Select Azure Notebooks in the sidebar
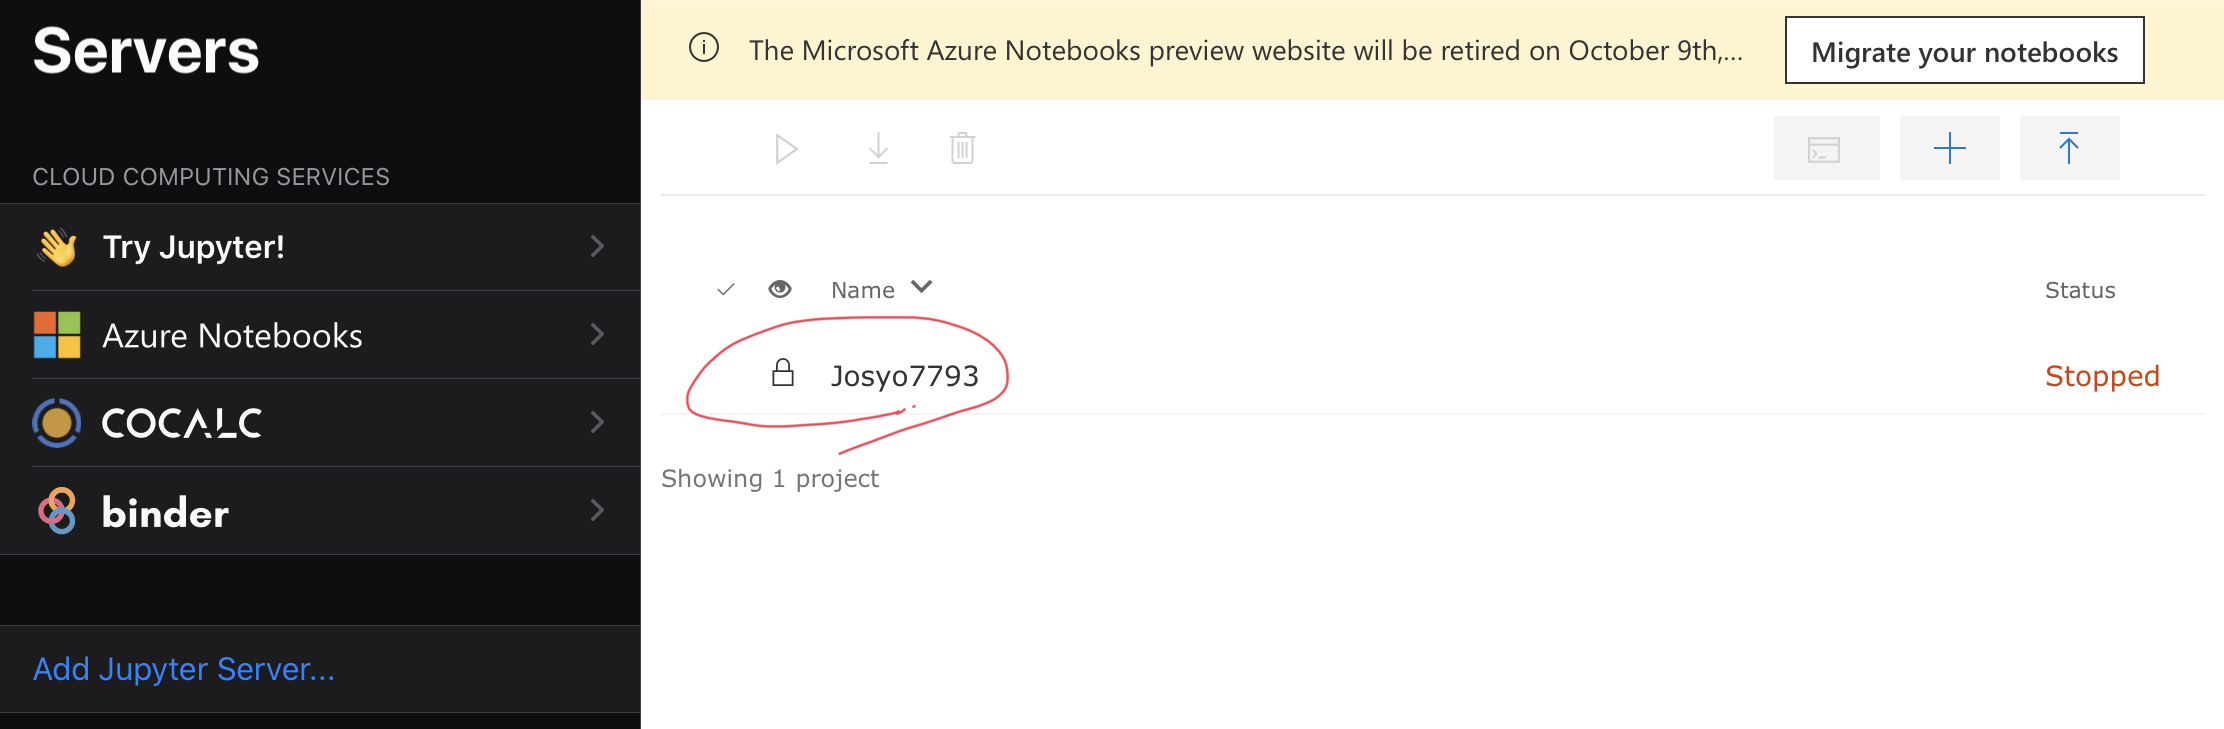The height and width of the screenshot is (729, 2224). [320, 335]
